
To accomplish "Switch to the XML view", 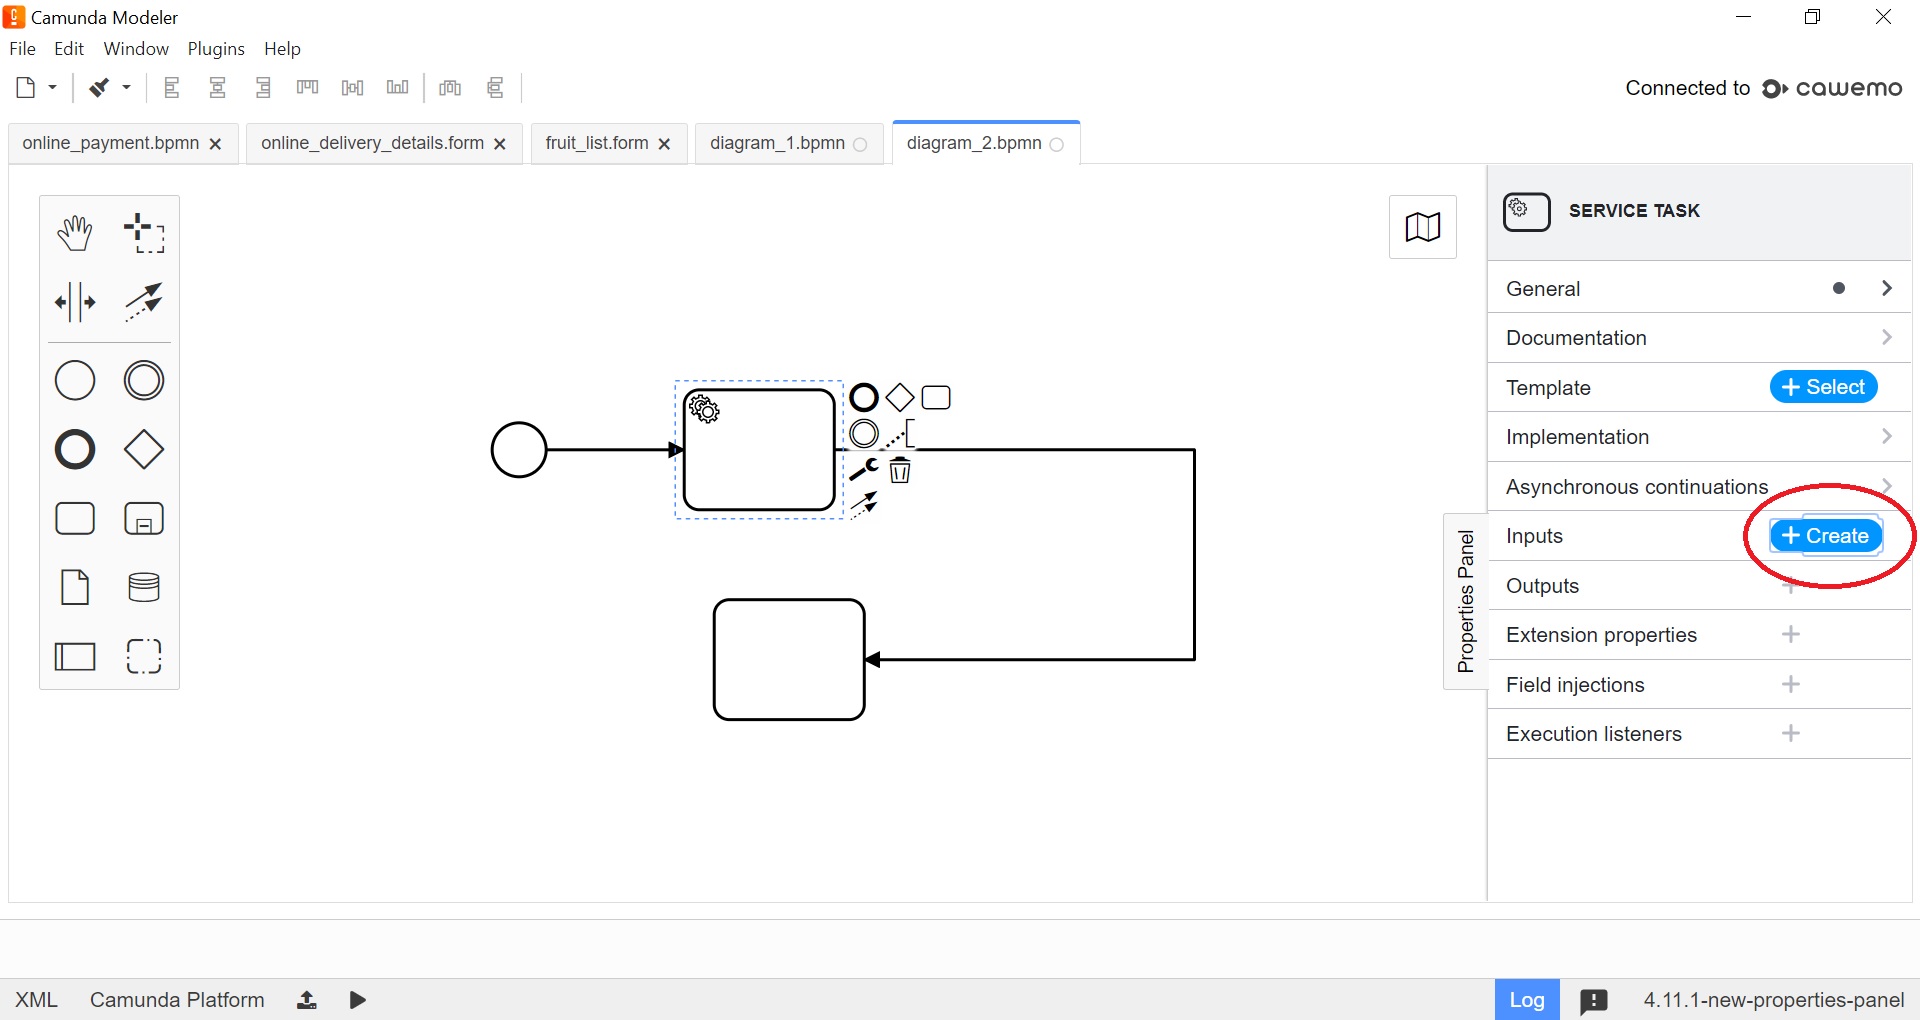I will pos(36,999).
